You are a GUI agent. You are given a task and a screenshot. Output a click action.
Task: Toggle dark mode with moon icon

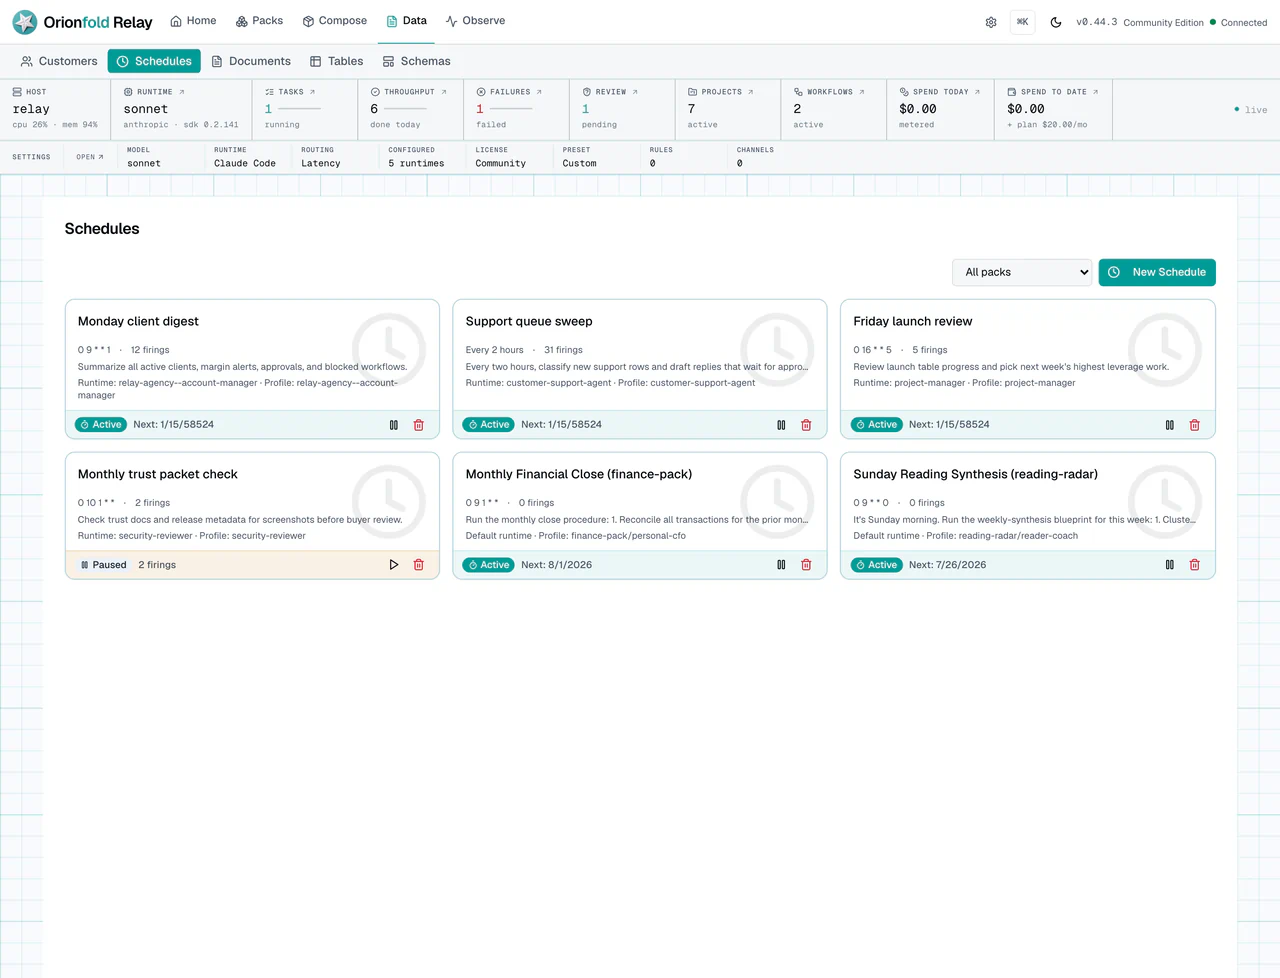pos(1056,22)
